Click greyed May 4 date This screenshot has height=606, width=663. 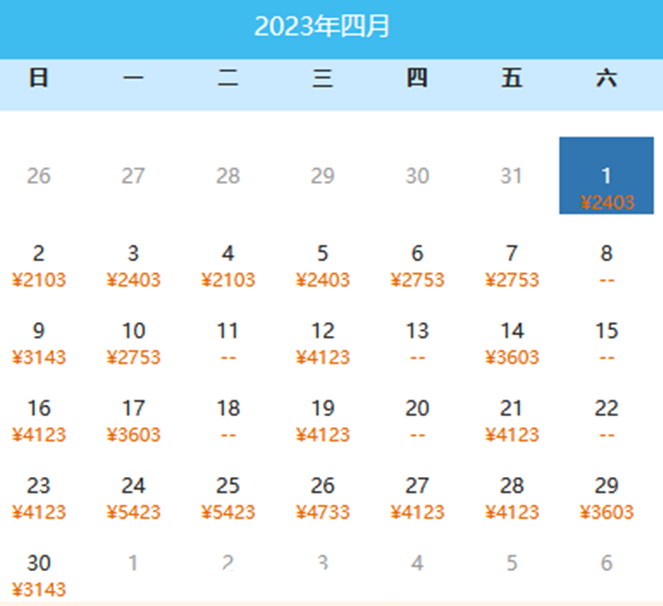point(417,562)
